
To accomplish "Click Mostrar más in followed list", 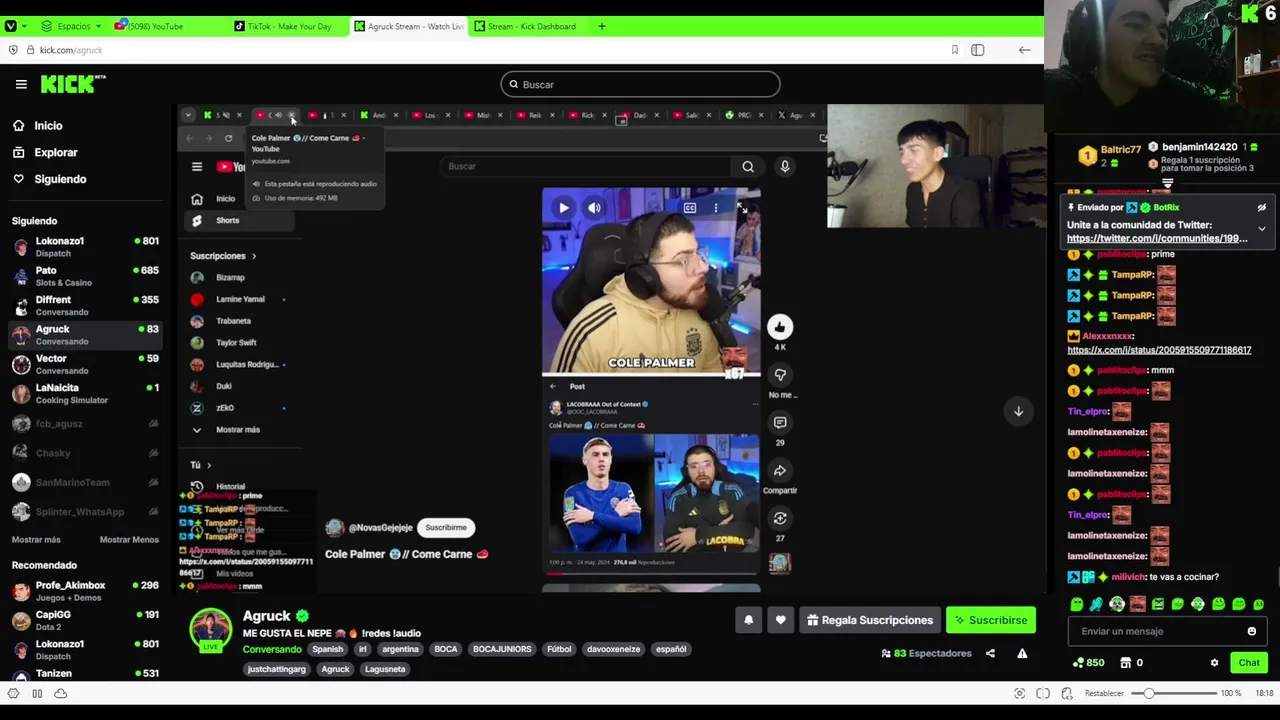I will tap(36, 540).
